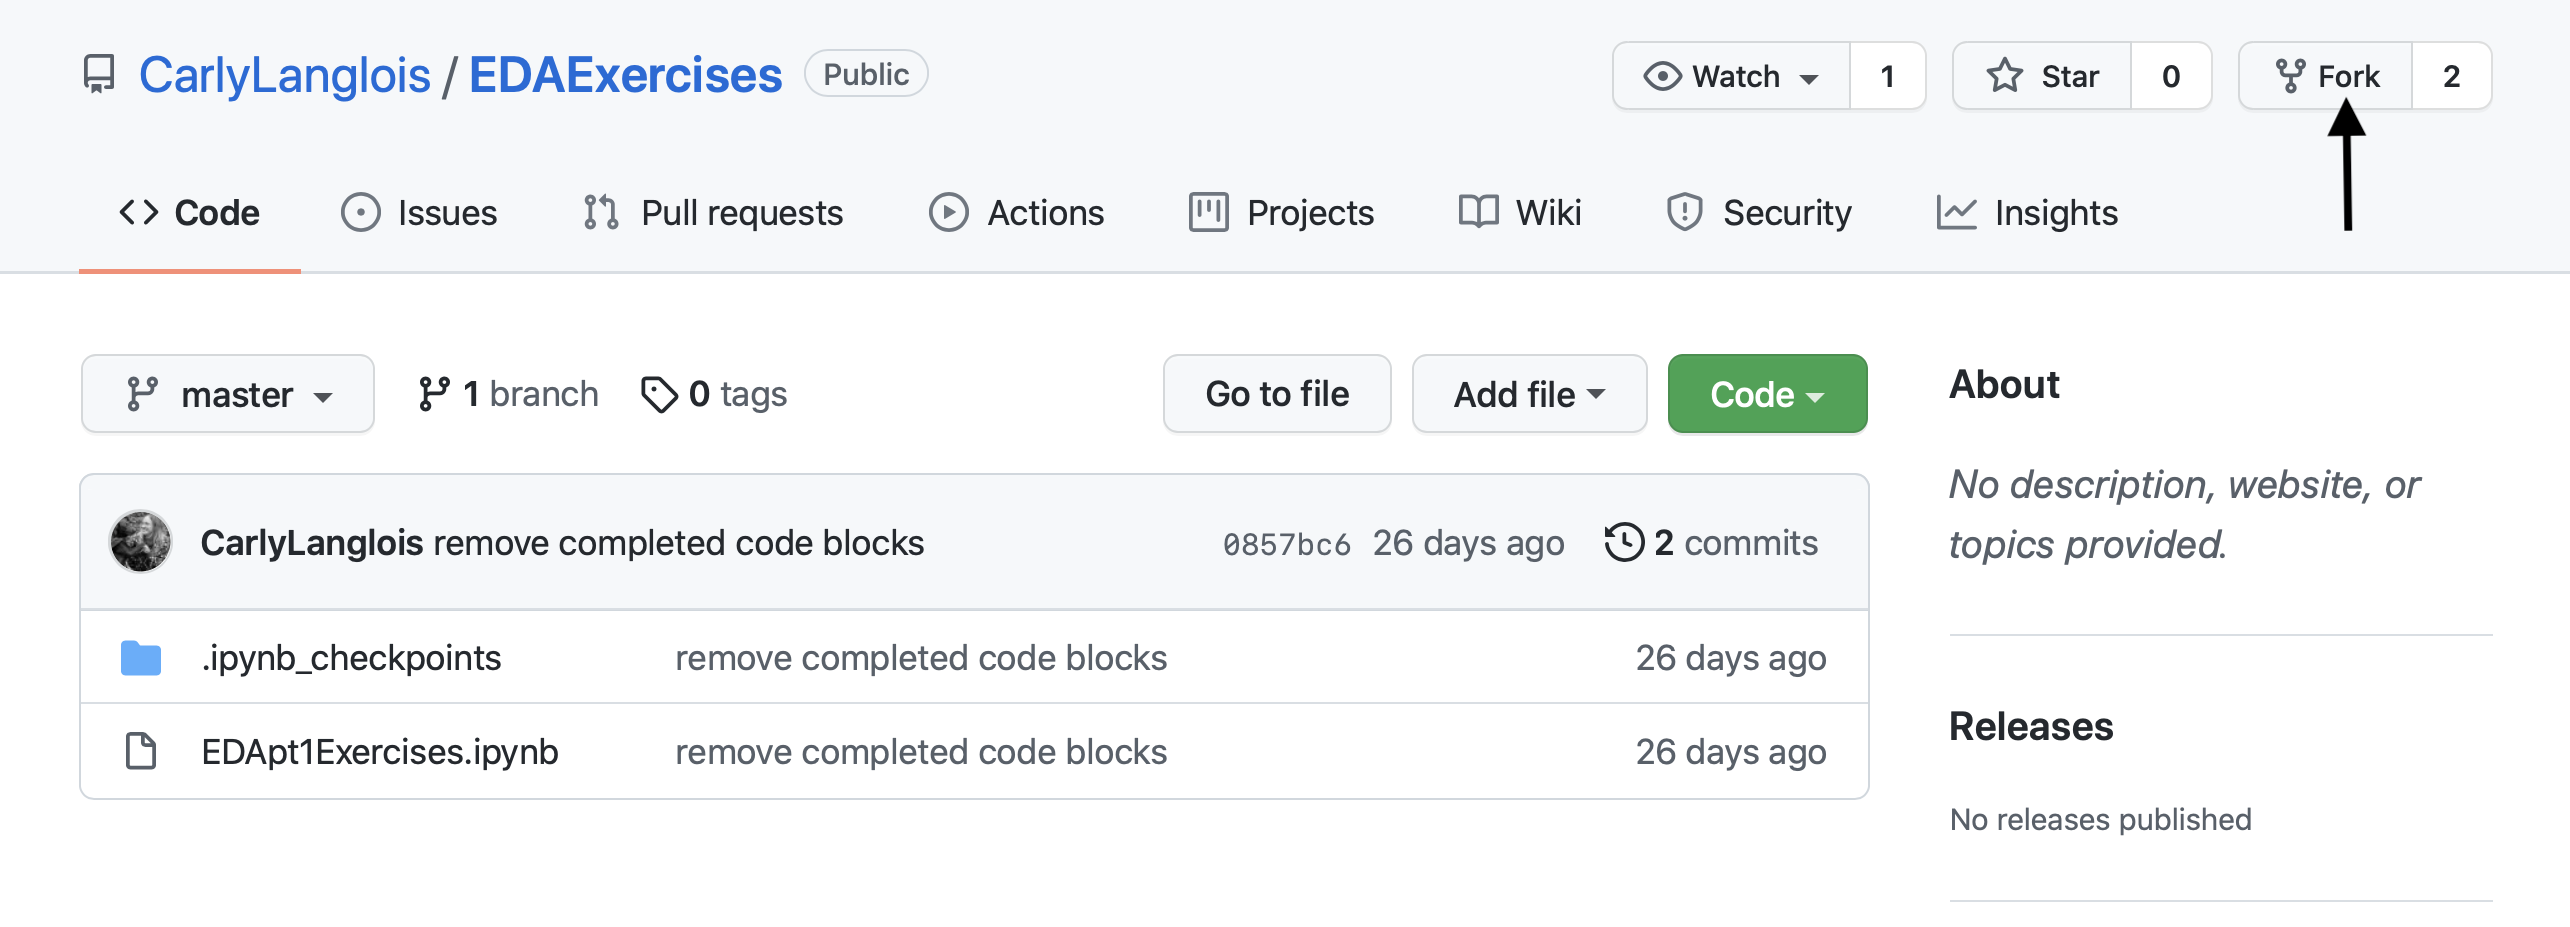Go to the Actions tab
2570x927 pixels.
pyautogui.click(x=1016, y=213)
